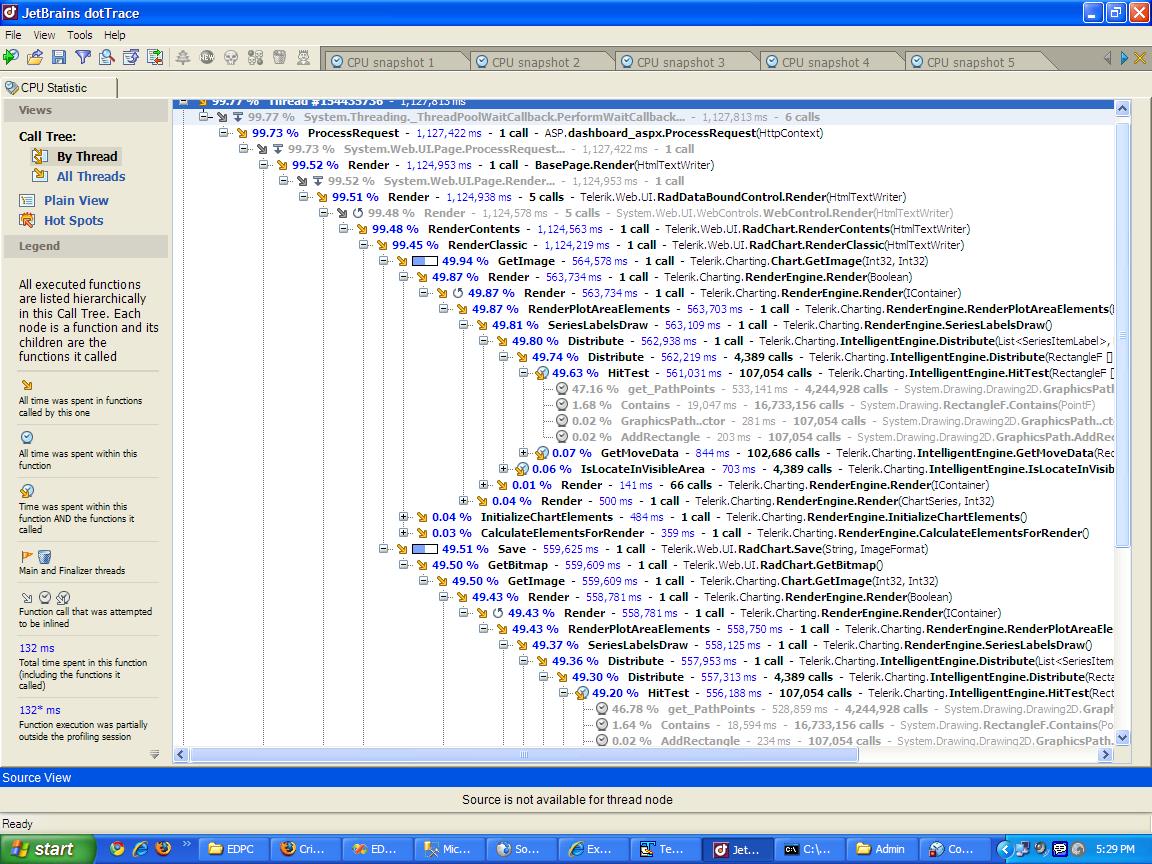1152x864 pixels.
Task: Click the Compare Snapshots arrows icon
Action: [x=155, y=57]
